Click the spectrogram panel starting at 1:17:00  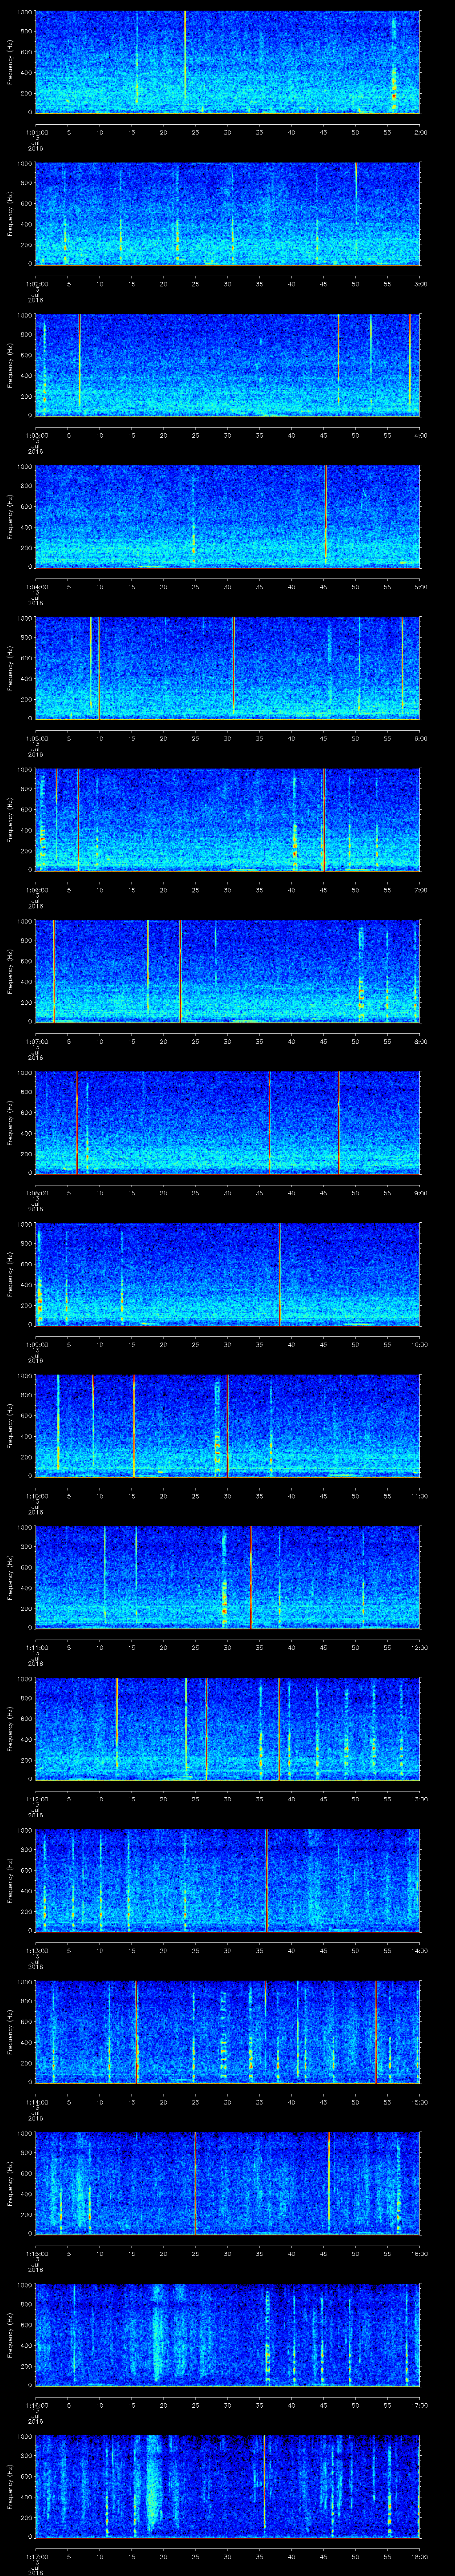click(x=228, y=2486)
